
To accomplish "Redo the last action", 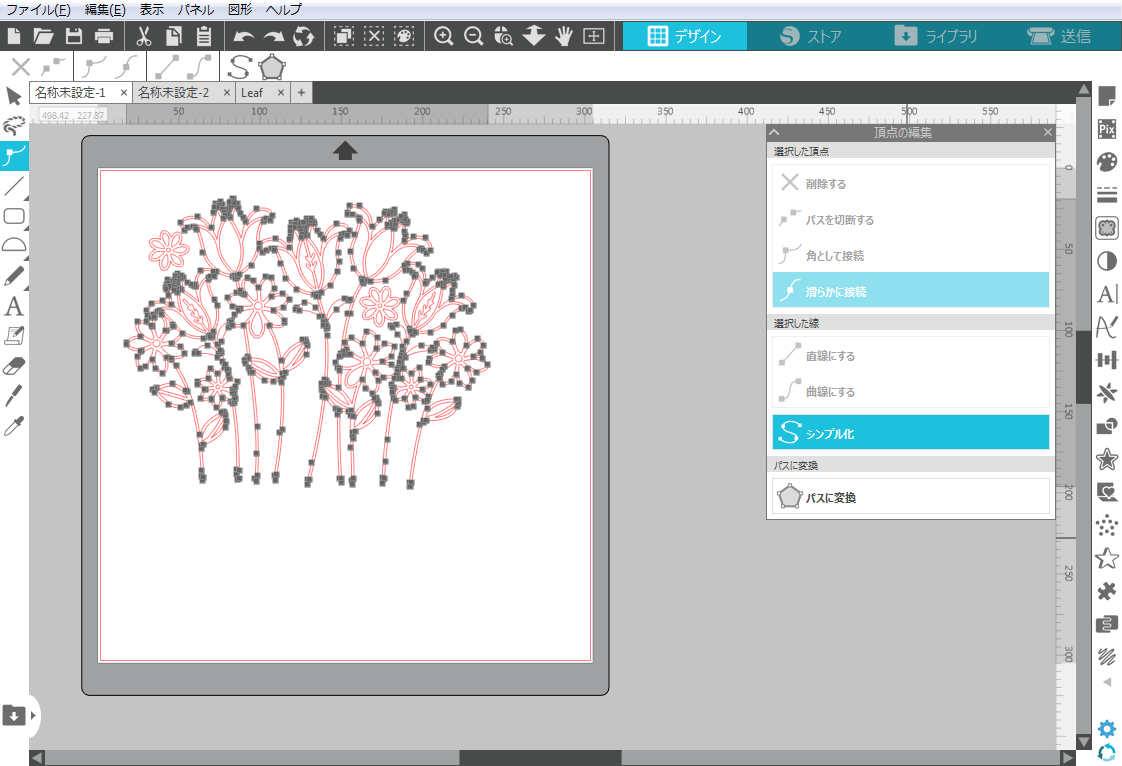I will point(273,37).
